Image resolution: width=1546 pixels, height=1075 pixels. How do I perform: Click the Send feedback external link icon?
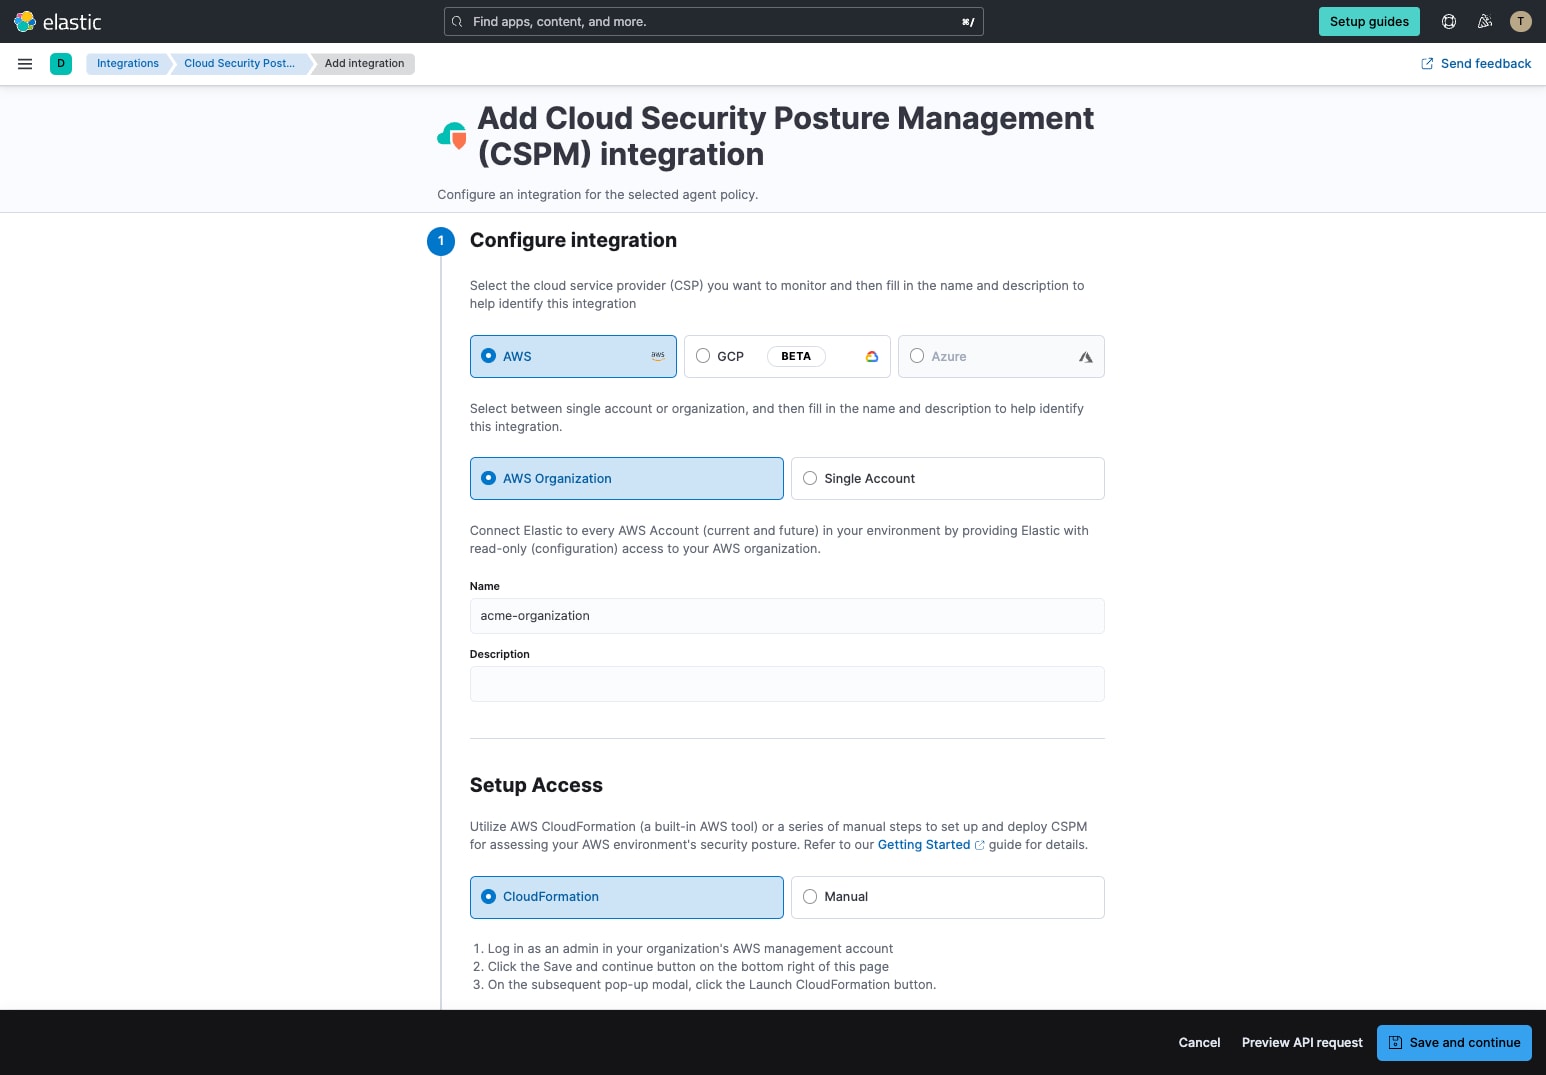tap(1427, 64)
